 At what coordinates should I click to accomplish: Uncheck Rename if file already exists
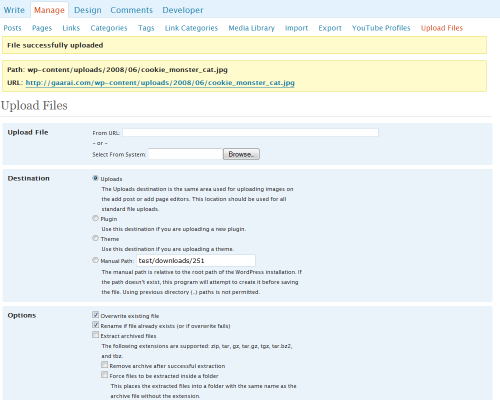(96, 325)
